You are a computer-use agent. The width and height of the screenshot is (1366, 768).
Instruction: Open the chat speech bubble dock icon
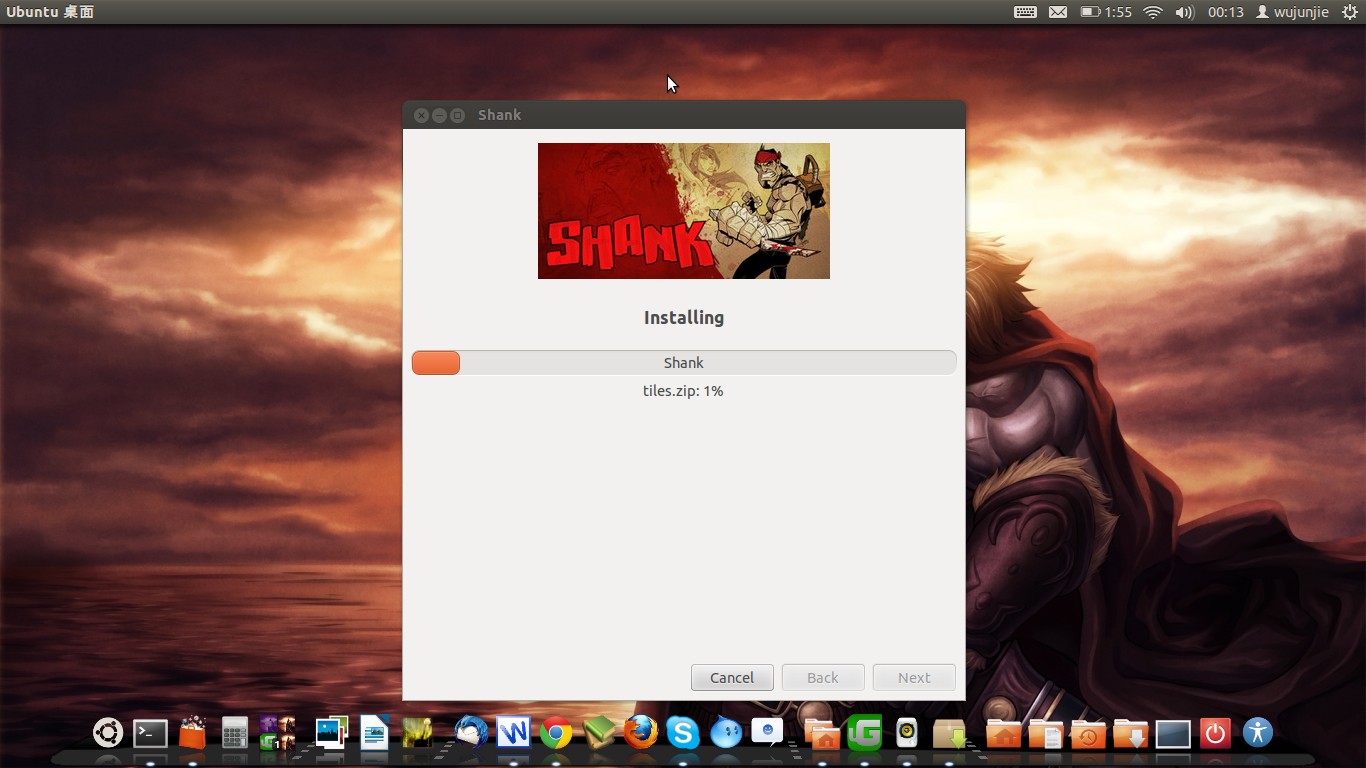click(x=768, y=733)
